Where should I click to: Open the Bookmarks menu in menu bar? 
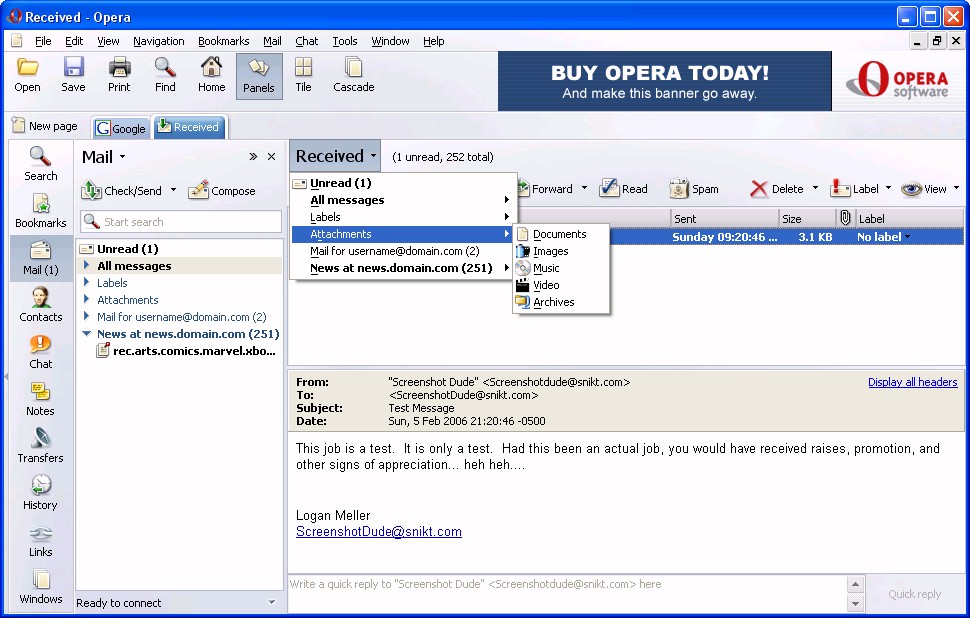[x=223, y=41]
